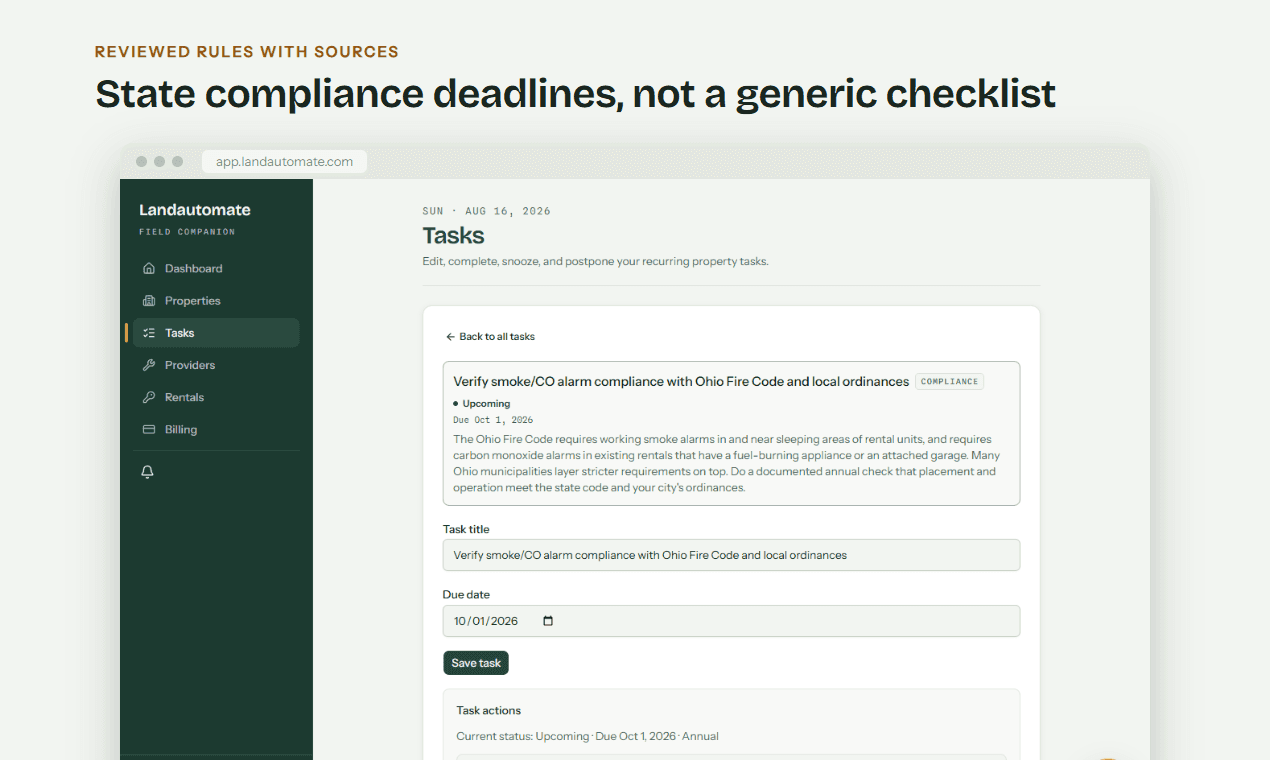
Task: Open Billing page
Action: coord(216,429)
